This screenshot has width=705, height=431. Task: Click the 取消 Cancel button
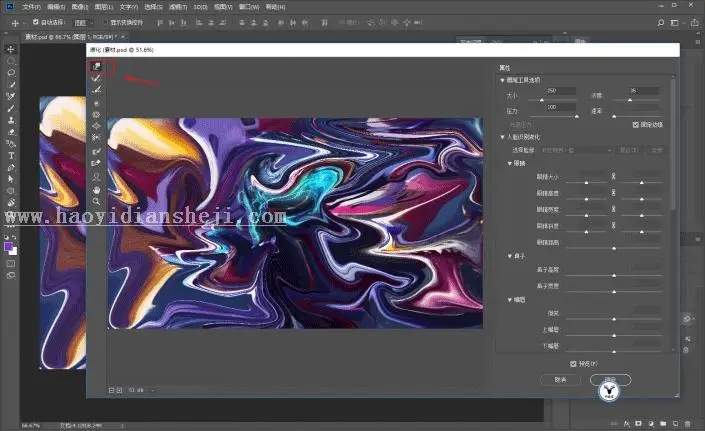560,380
